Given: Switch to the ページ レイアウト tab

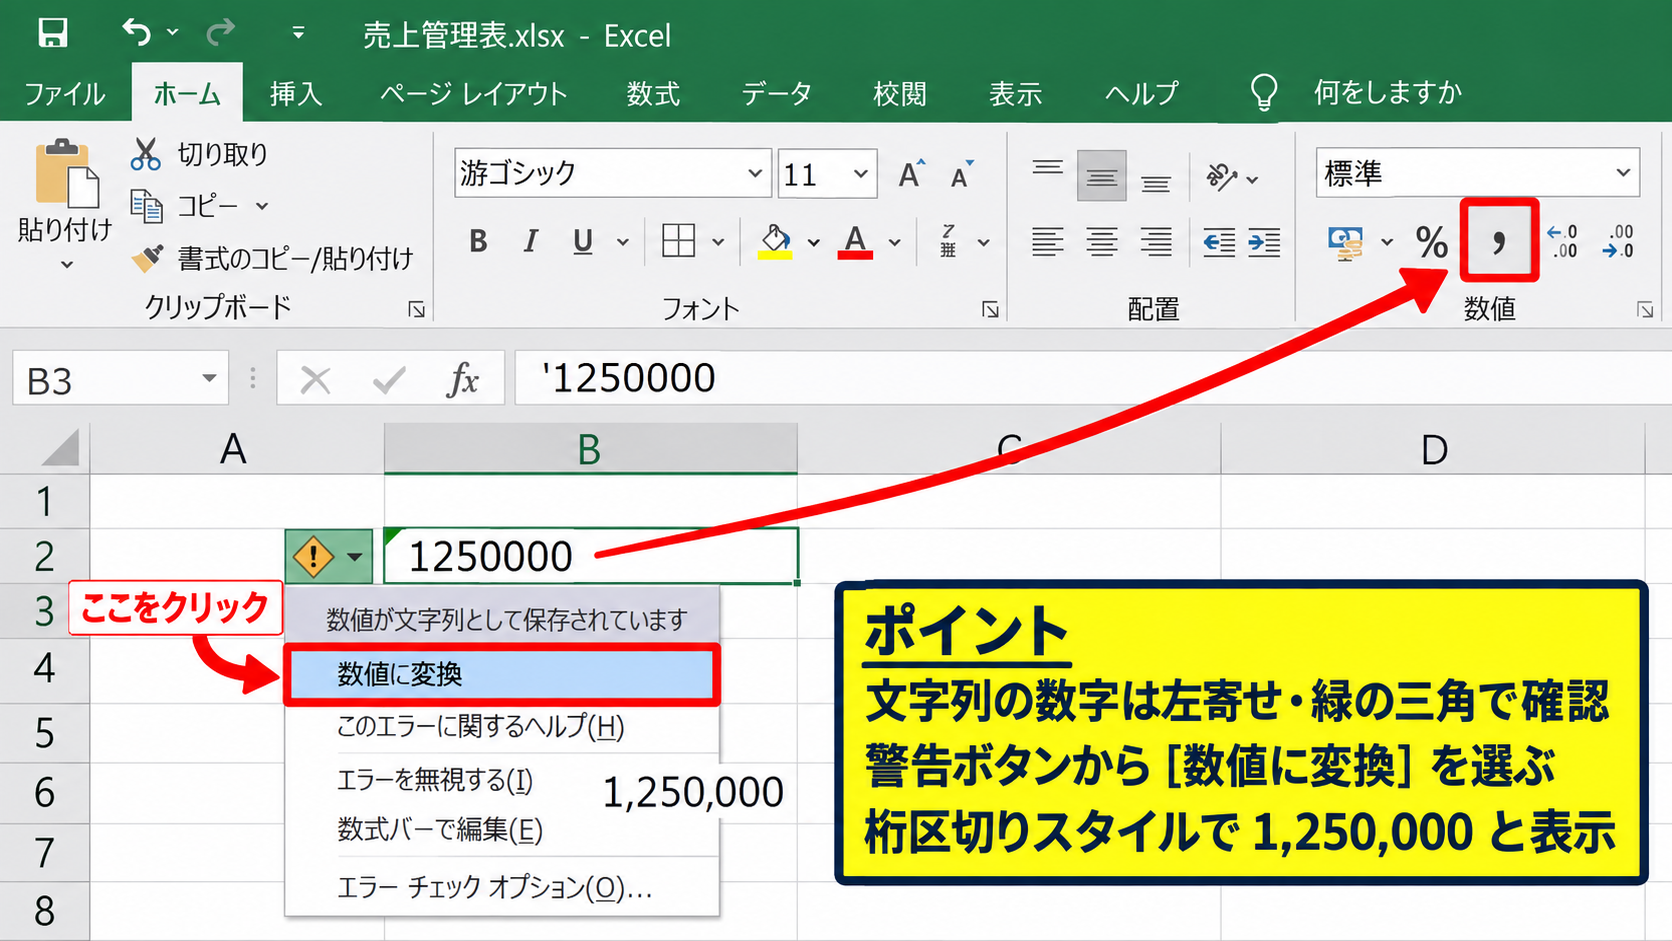Looking at the screenshot, I should coord(474,94).
